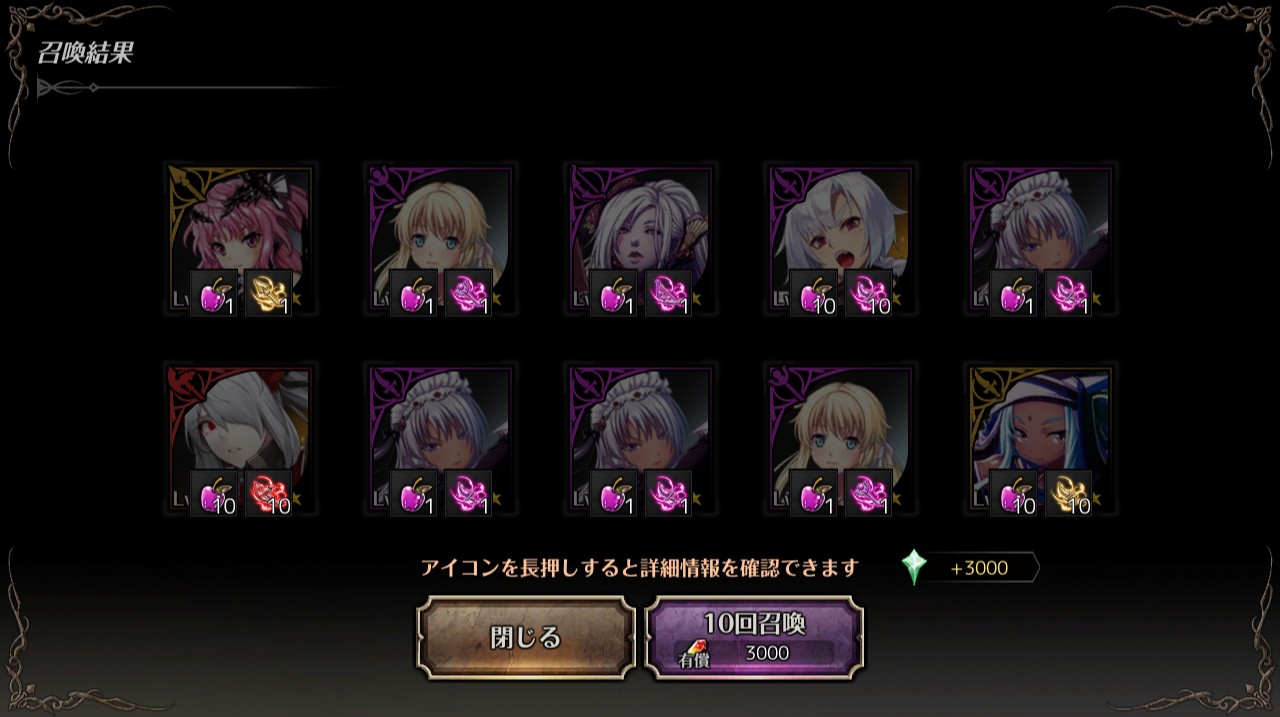Select the bottom-row blonde character portrait

840,440
